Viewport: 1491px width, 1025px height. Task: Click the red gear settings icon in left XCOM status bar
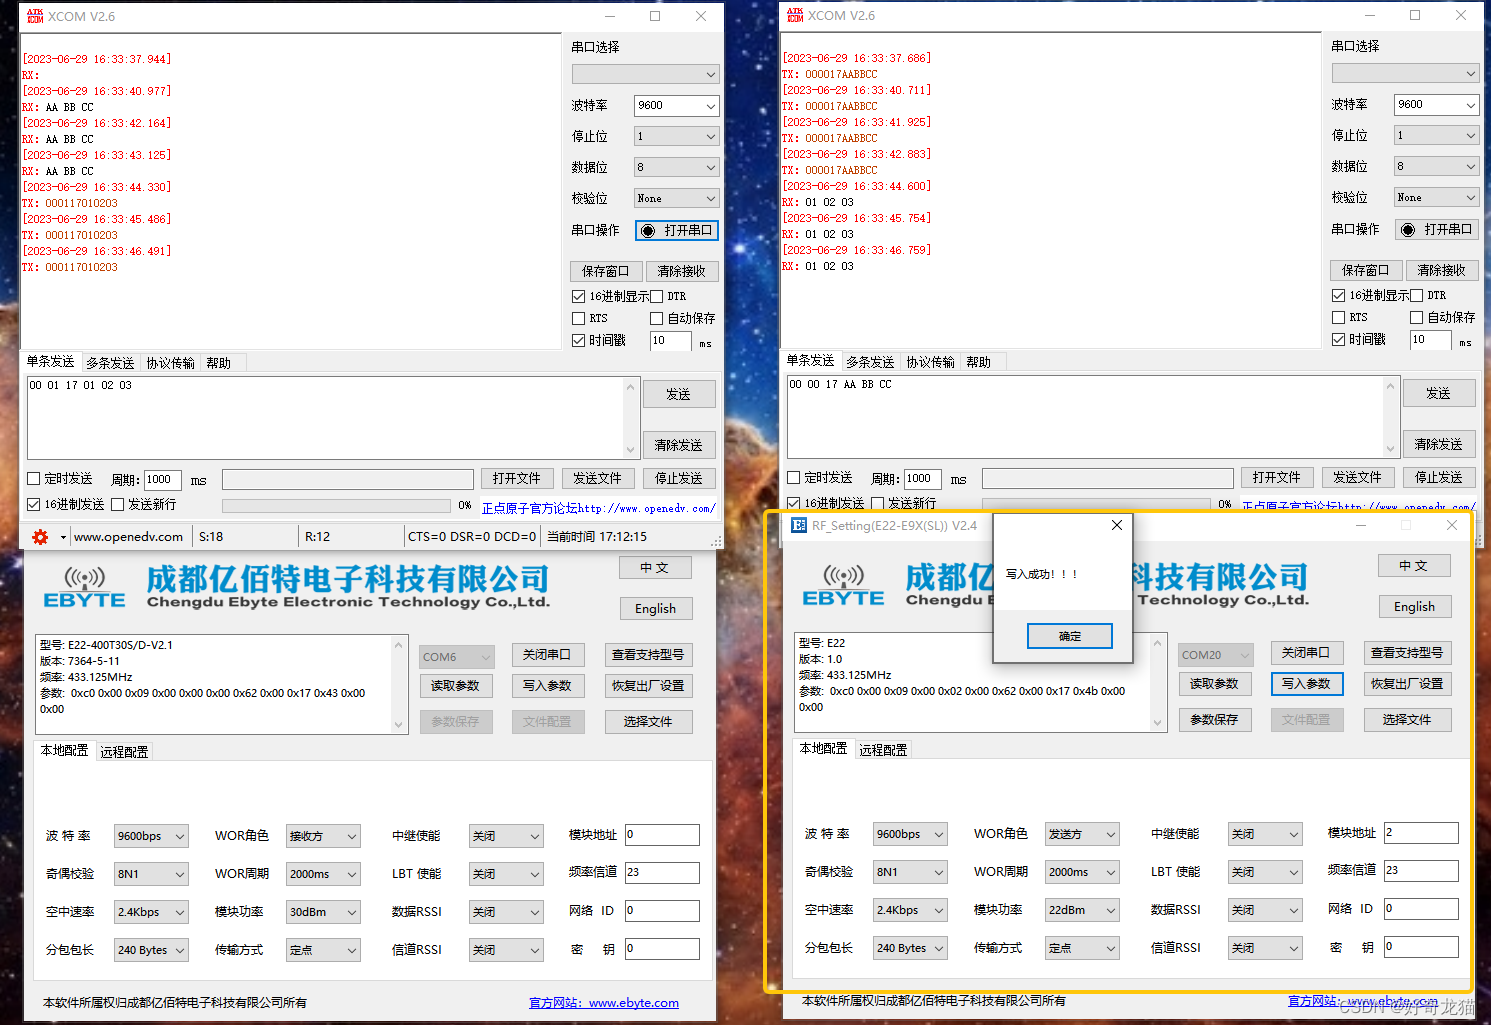click(x=40, y=537)
